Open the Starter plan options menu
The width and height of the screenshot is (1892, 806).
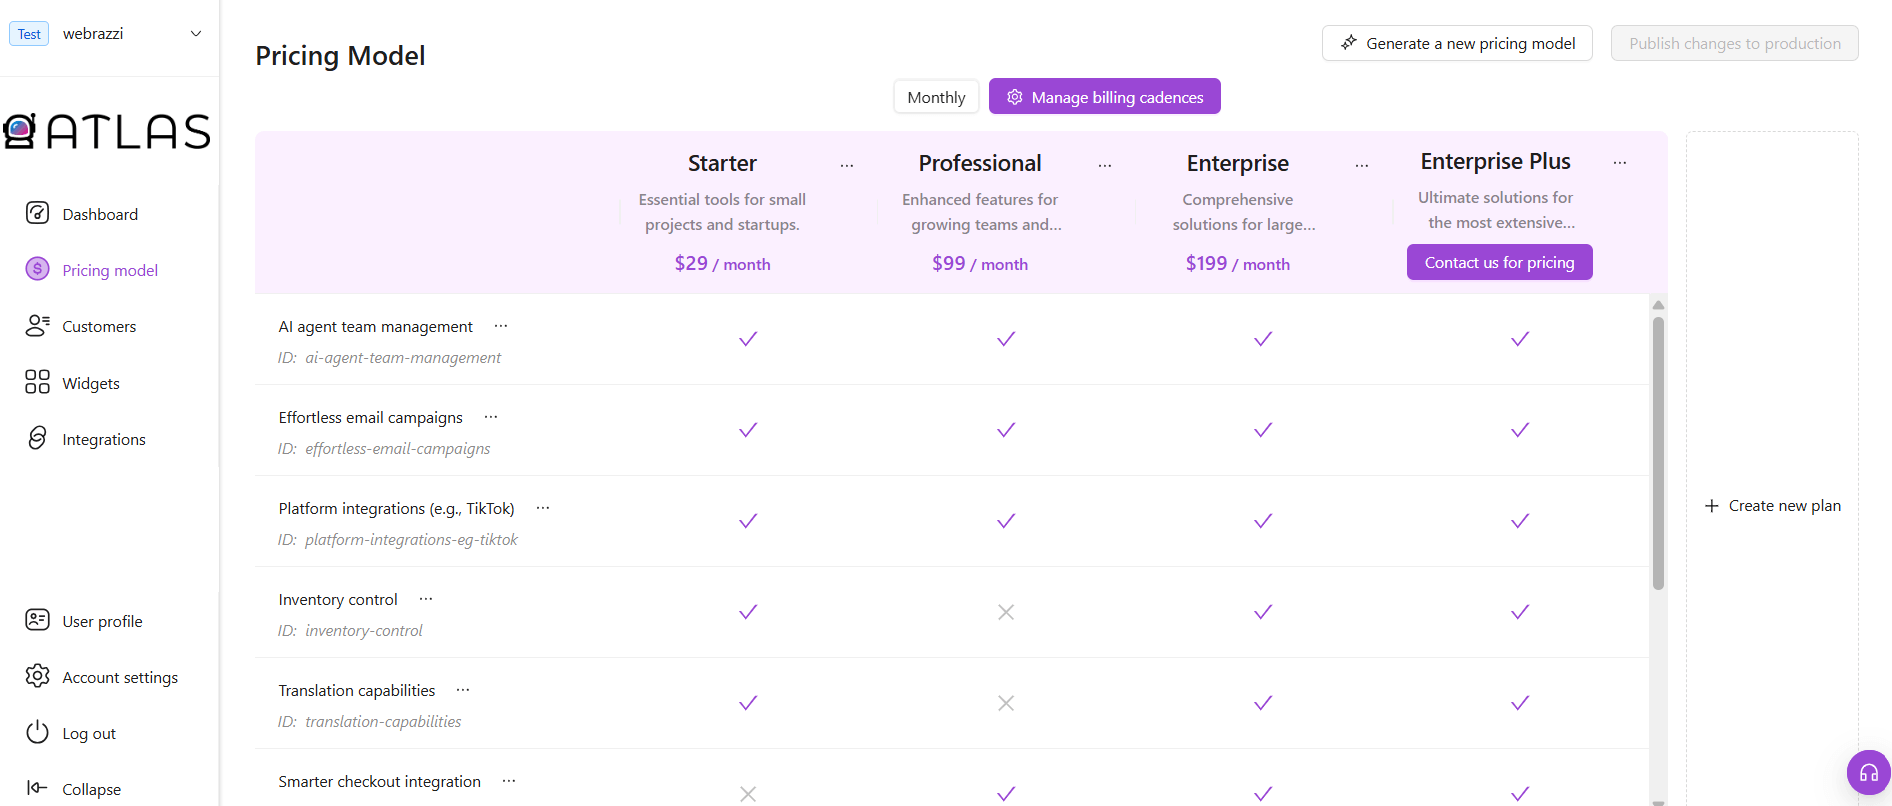click(x=846, y=165)
